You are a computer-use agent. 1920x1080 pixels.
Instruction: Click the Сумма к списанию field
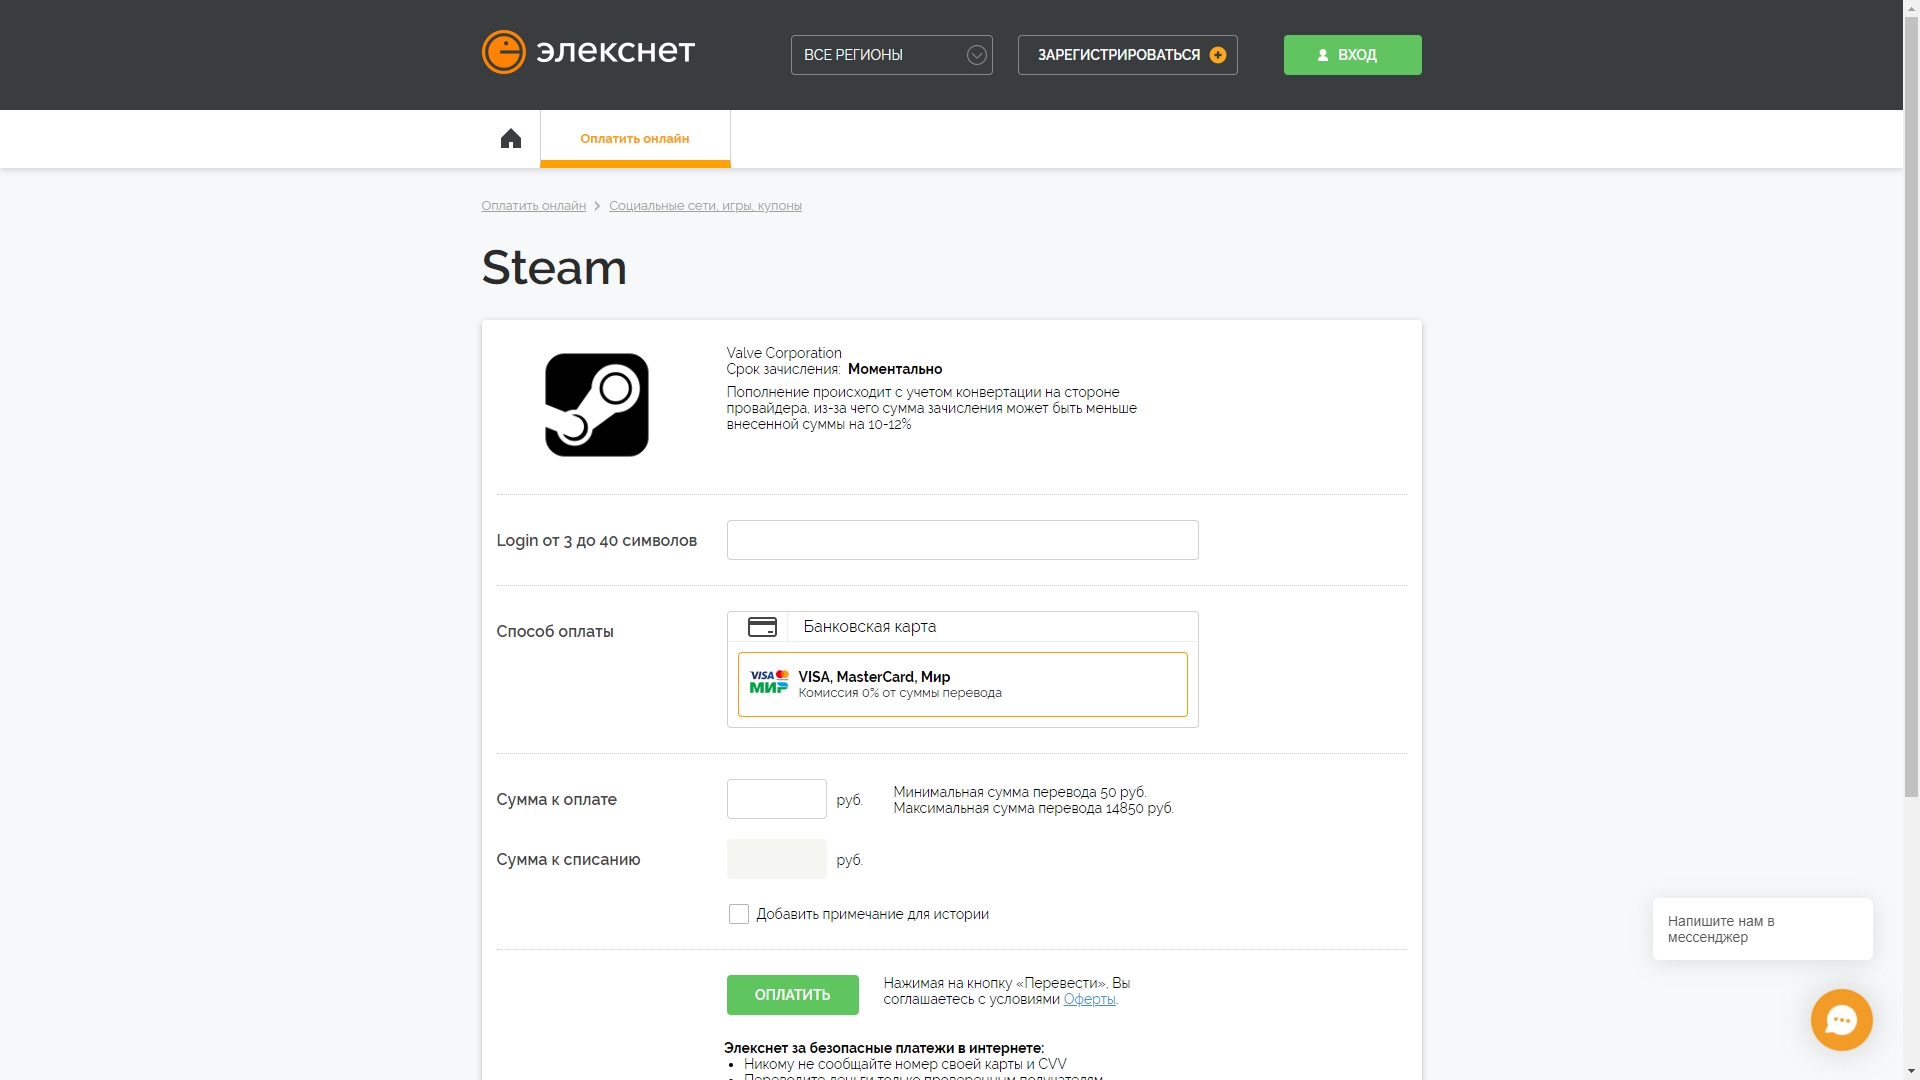point(776,859)
